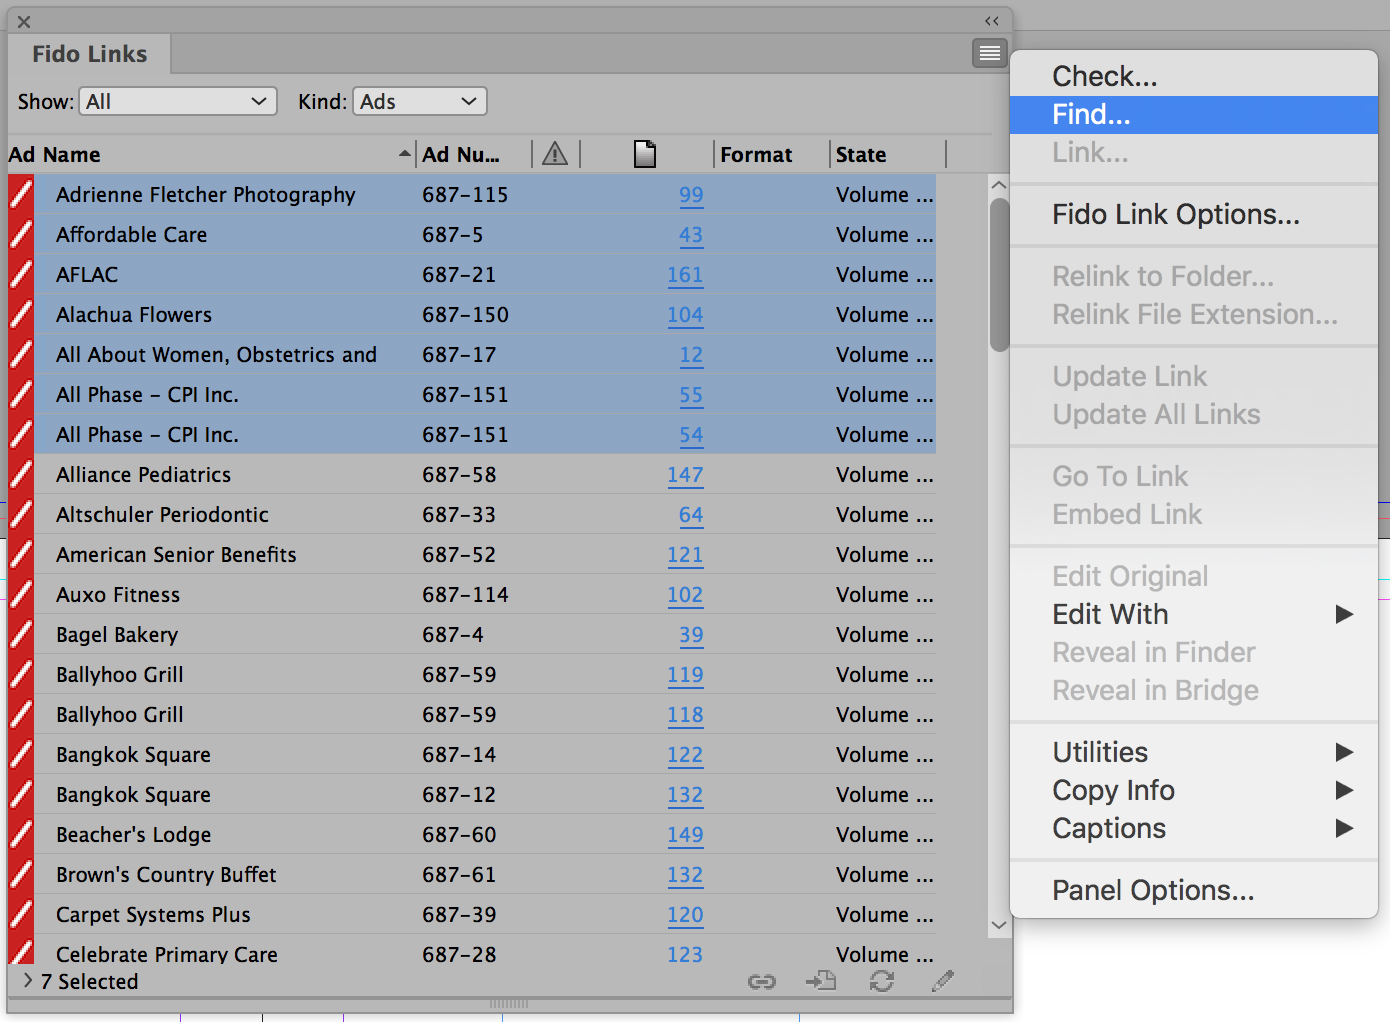The width and height of the screenshot is (1390, 1022).
Task: Click ad number 687-14 for Bangkok Square
Action: pos(459,755)
